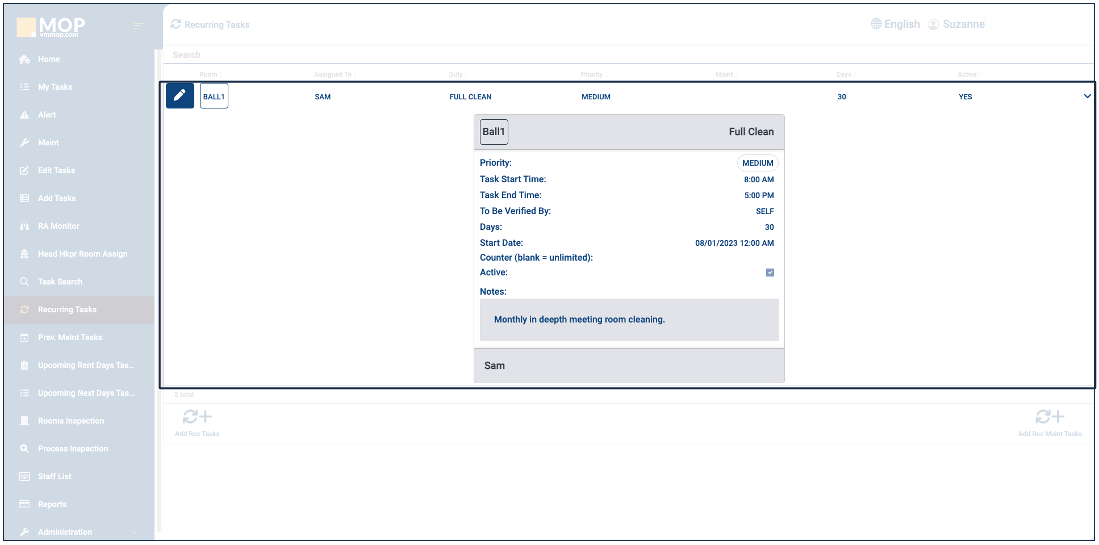This screenshot has width=1099, height=545.
Task: Click the globe language icon
Action: 876,24
